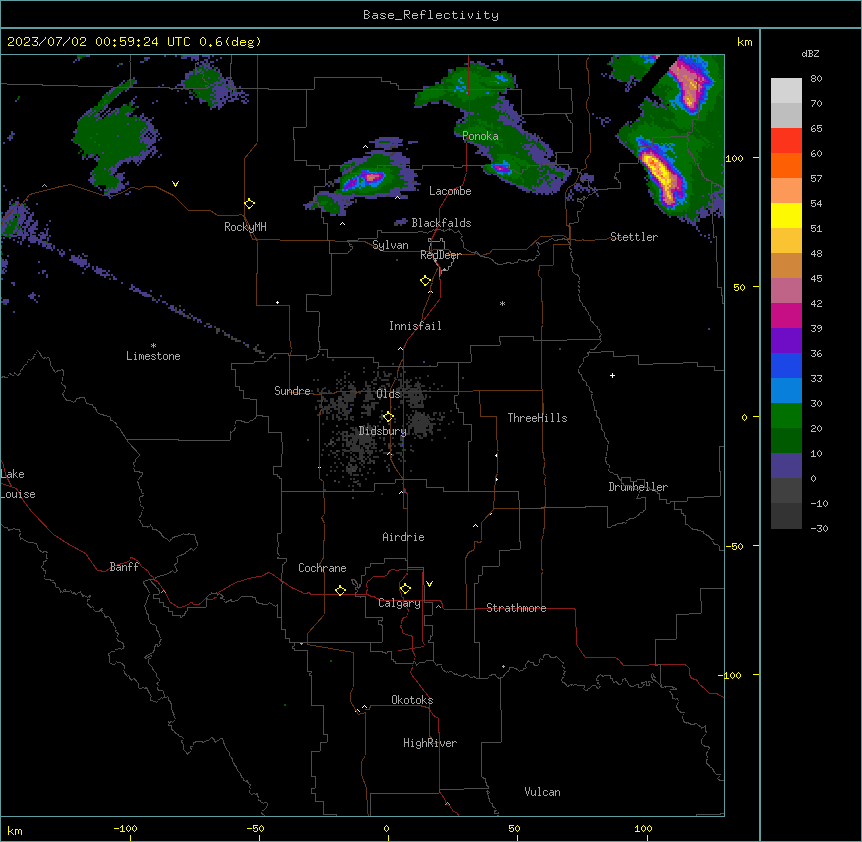Click the asterisk marker east of Innisfail
862x842 pixels.
click(502, 303)
